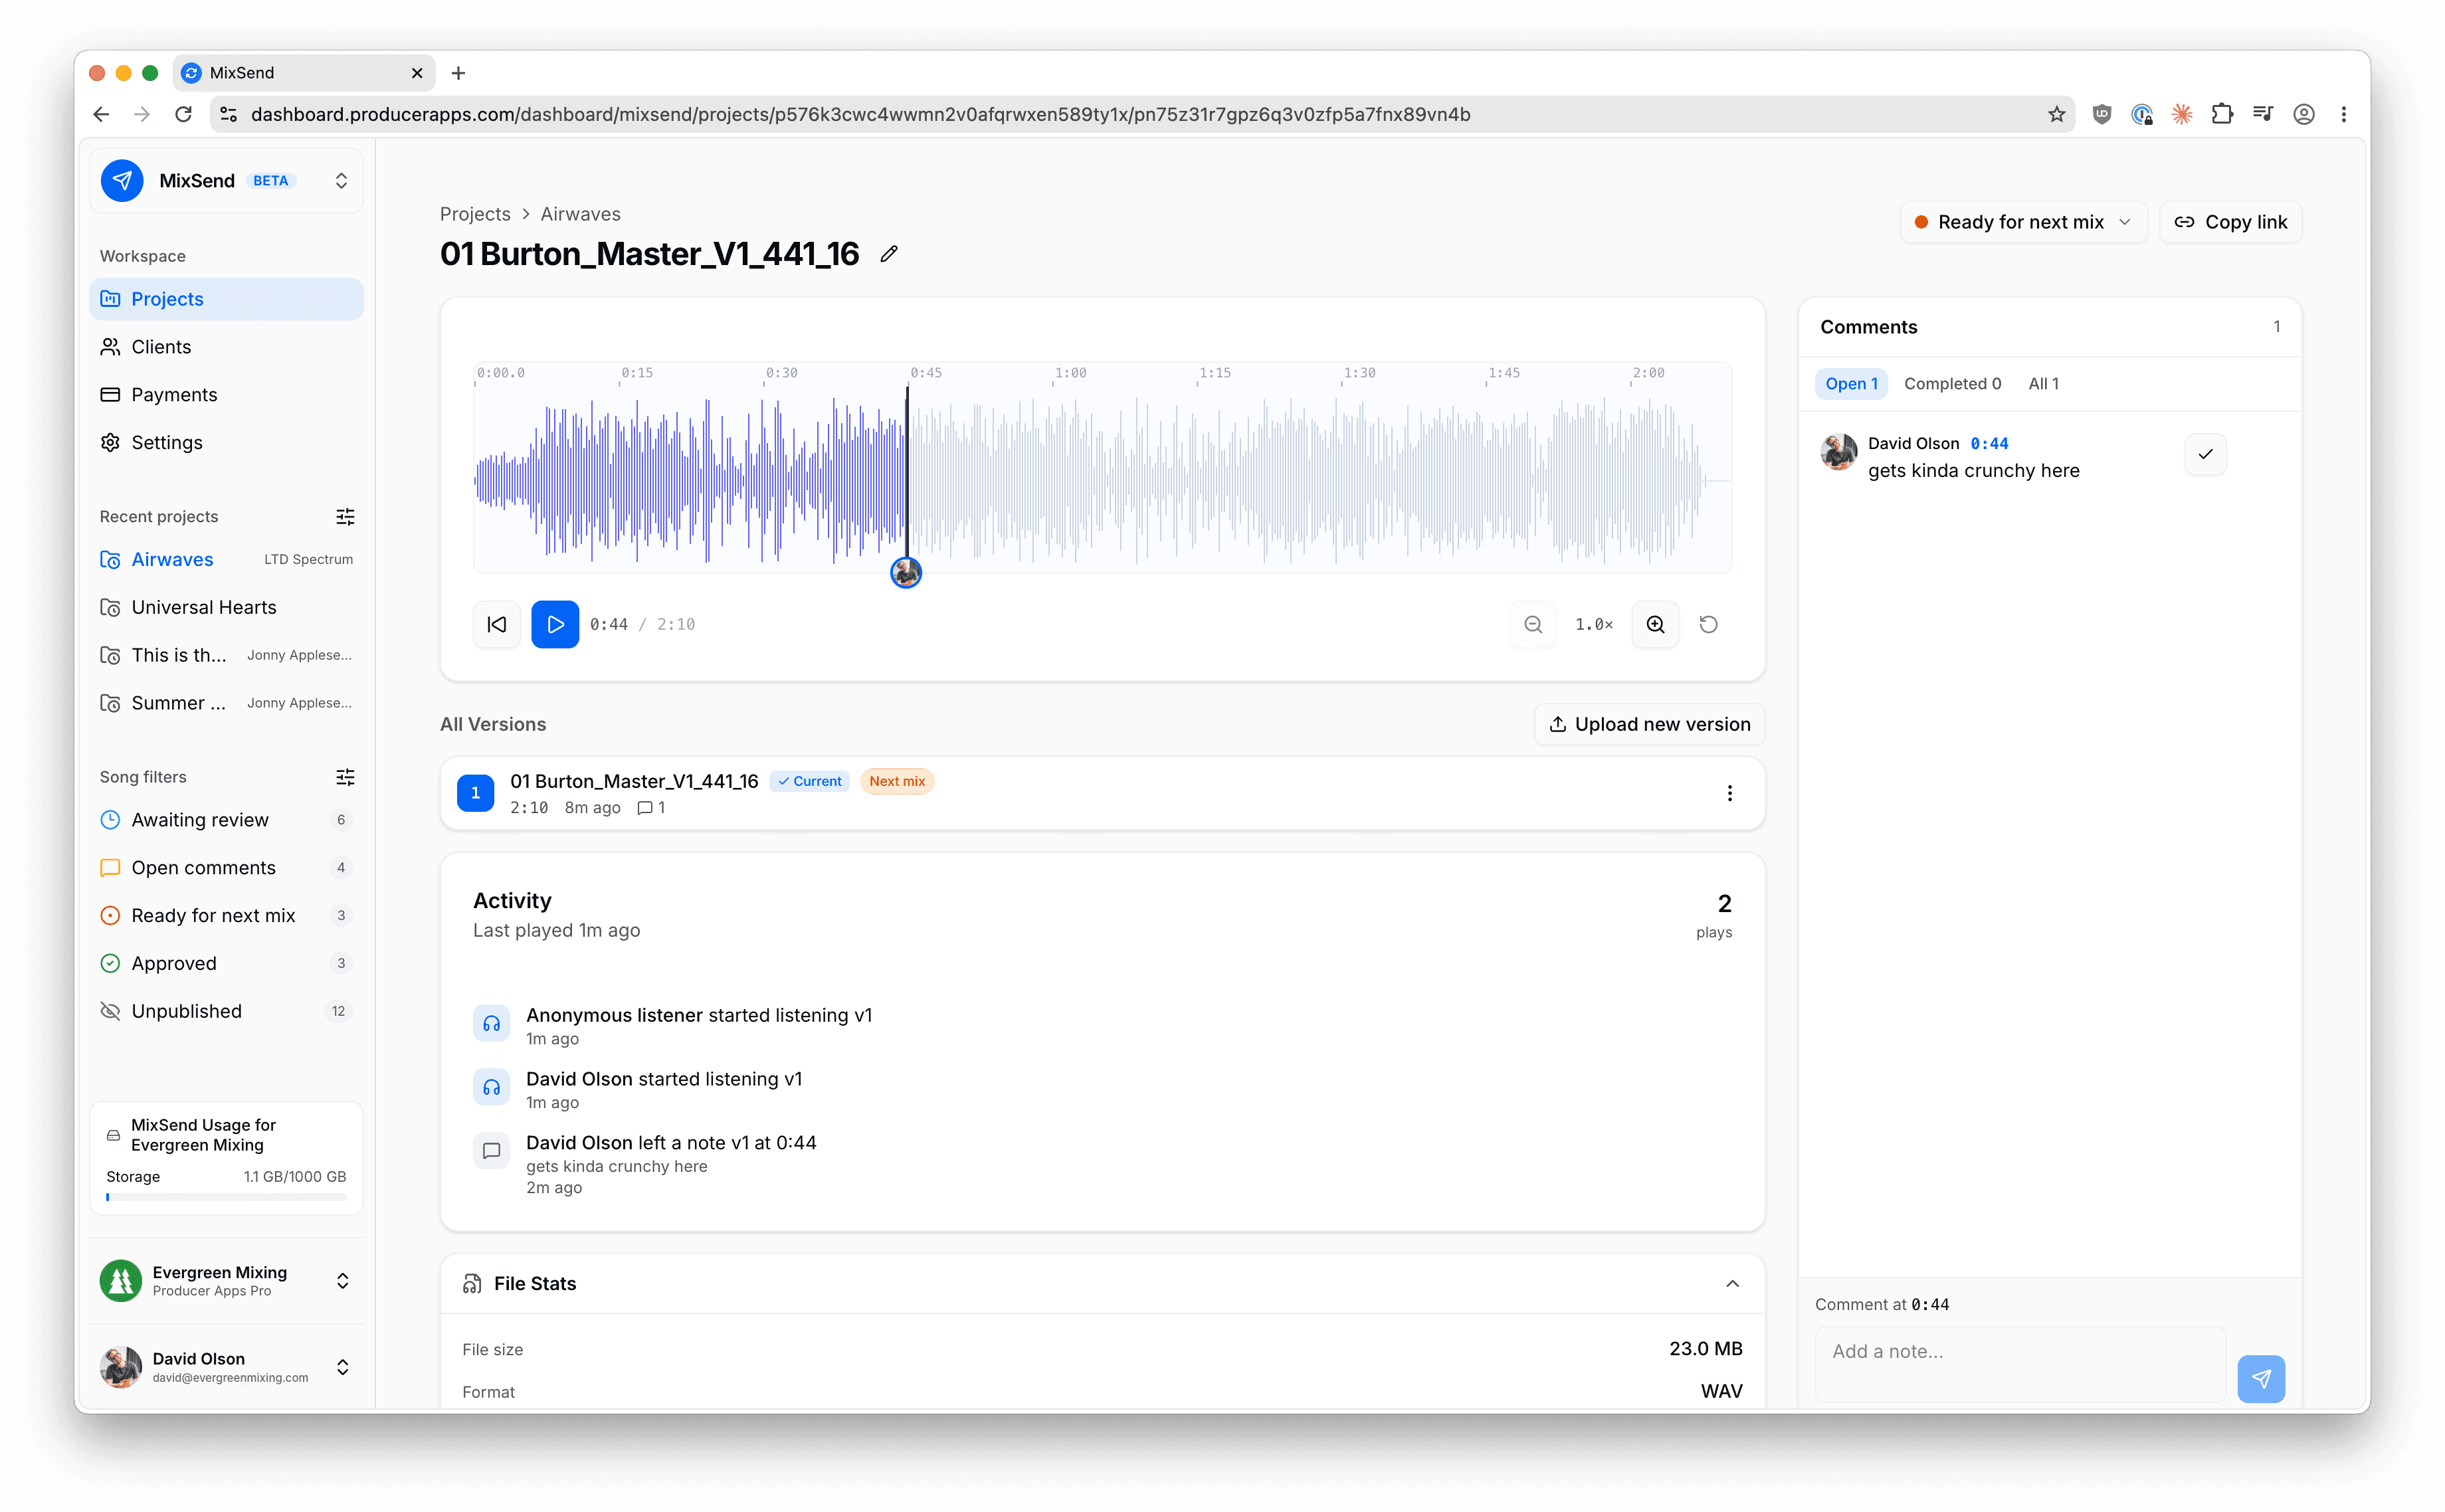This screenshot has width=2445, height=1512.
Task: Click the 1.0× zoom level value
Action: click(1594, 624)
